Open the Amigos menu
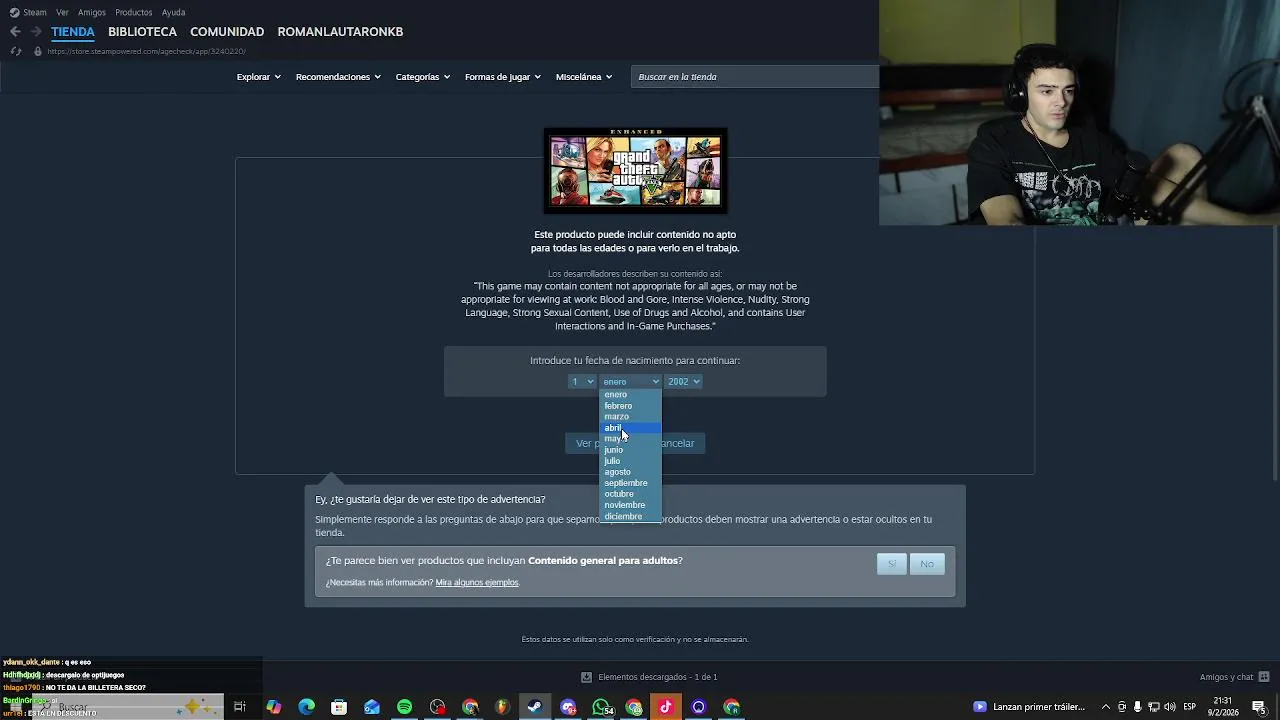 pos(92,12)
